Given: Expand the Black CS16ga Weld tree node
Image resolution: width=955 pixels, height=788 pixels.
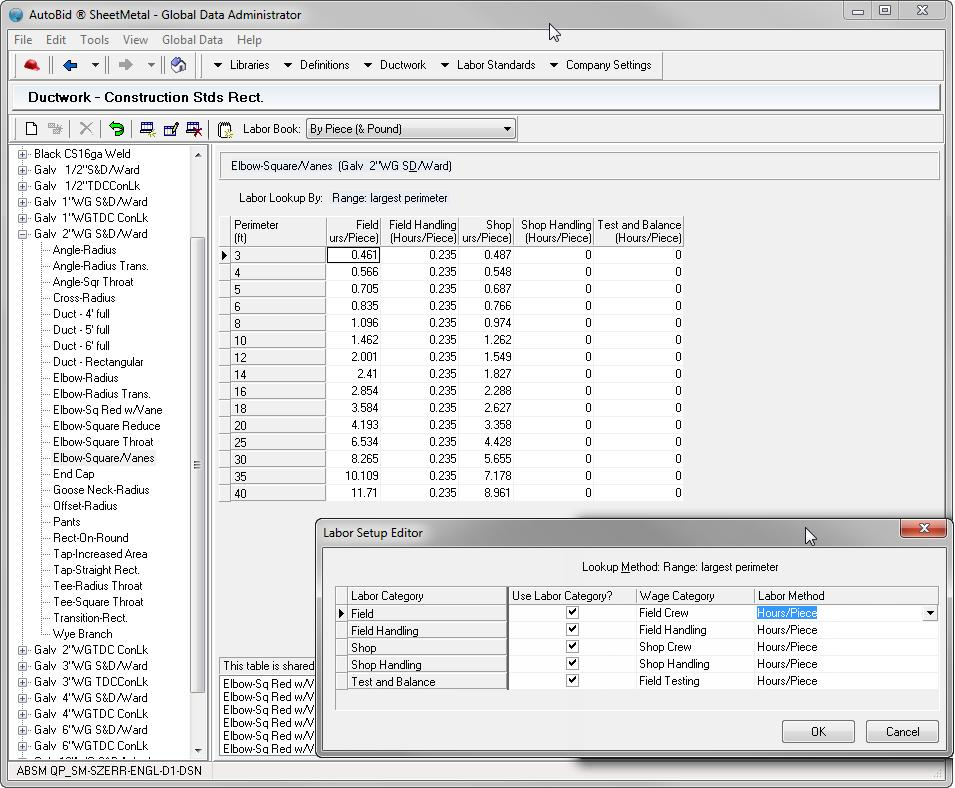Looking at the screenshot, I should [23, 154].
